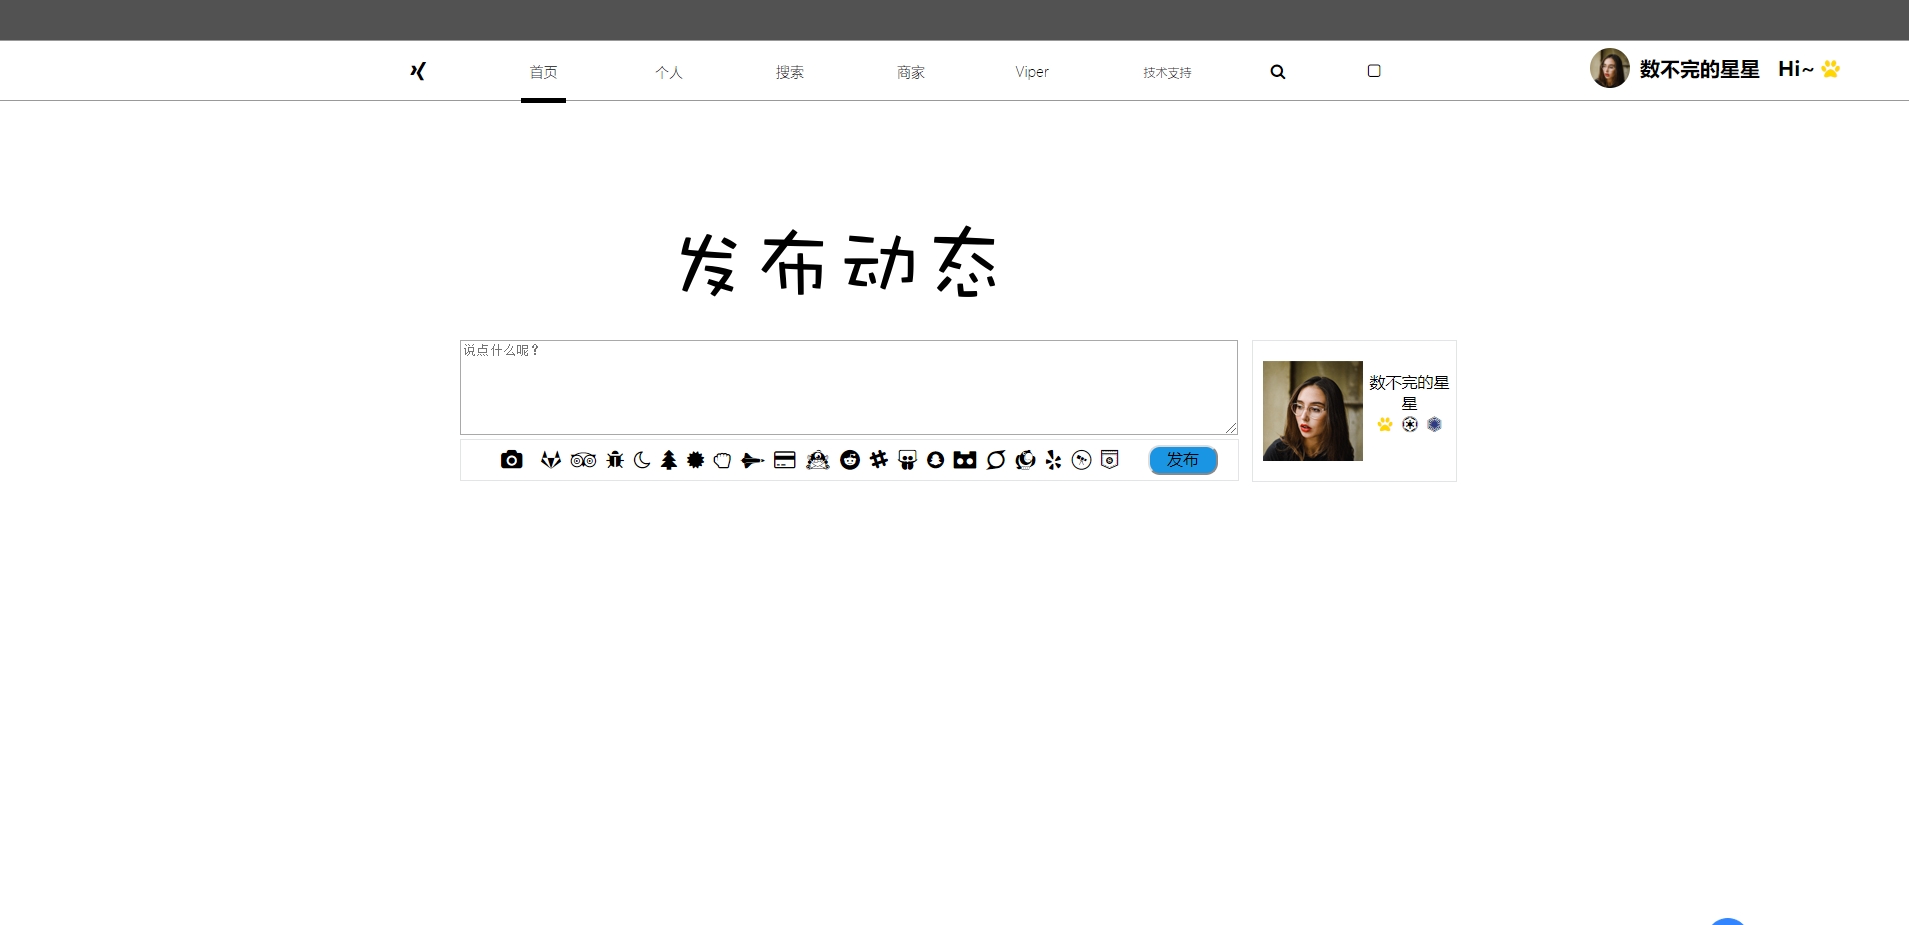The height and width of the screenshot is (925, 1909).
Task: Open the 商家 tab
Action: pos(911,72)
